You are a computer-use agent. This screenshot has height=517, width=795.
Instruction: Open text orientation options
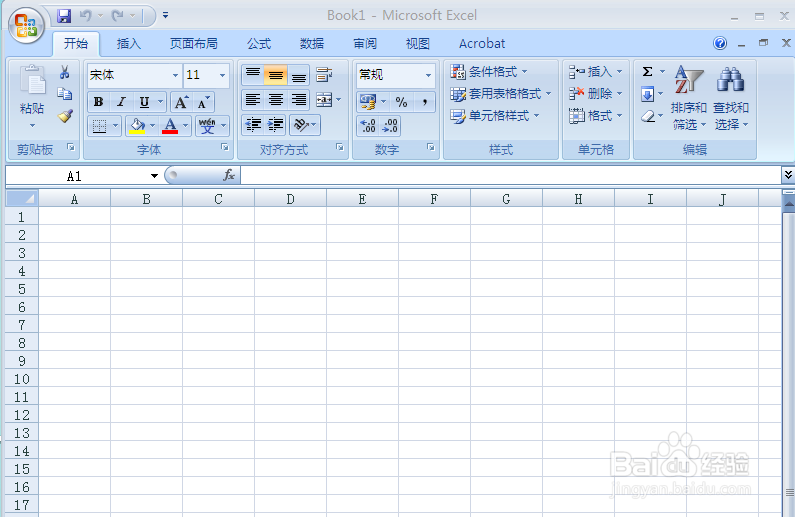pos(305,125)
